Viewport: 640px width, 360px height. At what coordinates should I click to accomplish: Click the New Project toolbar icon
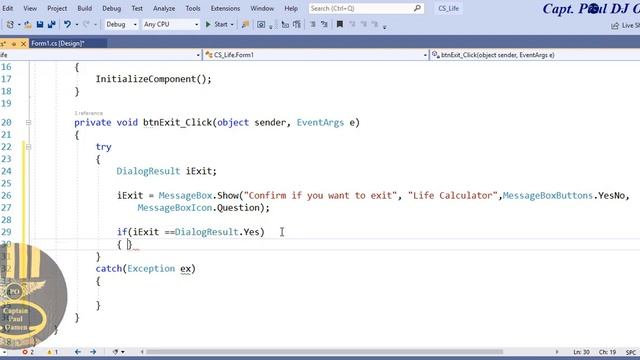click(10, 24)
